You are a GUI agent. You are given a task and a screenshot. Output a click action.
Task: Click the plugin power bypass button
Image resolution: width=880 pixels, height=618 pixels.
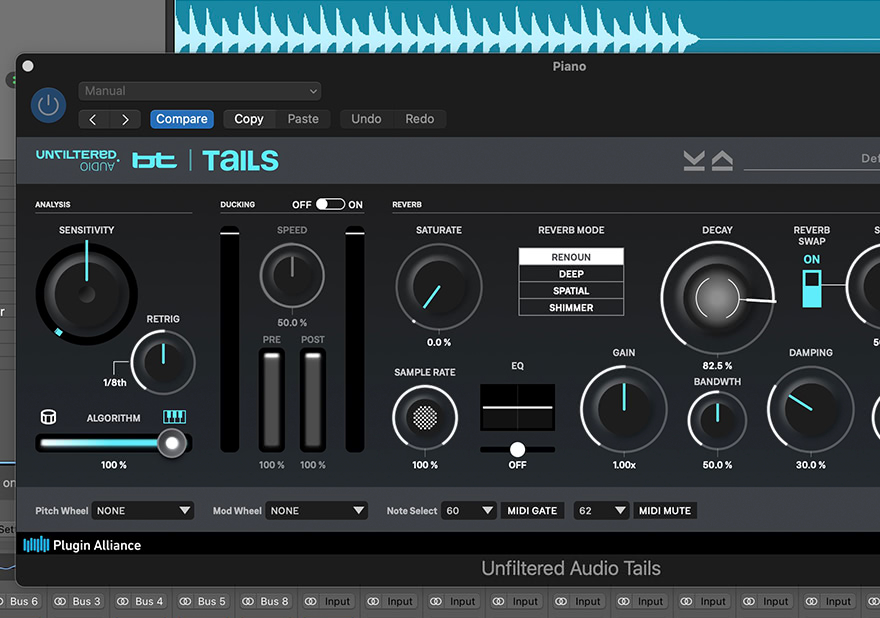[48, 105]
